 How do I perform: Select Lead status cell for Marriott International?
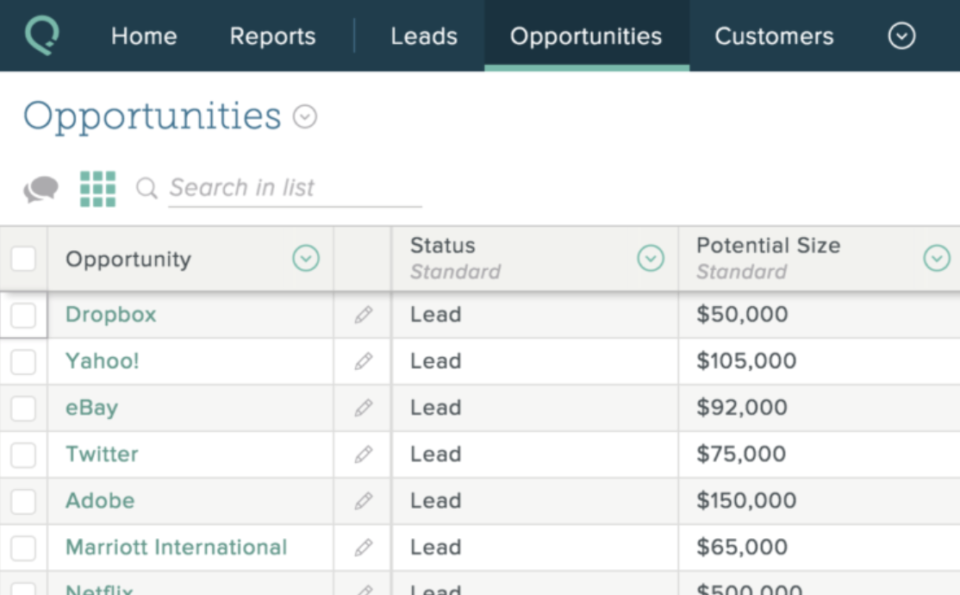pyautogui.click(x=534, y=547)
